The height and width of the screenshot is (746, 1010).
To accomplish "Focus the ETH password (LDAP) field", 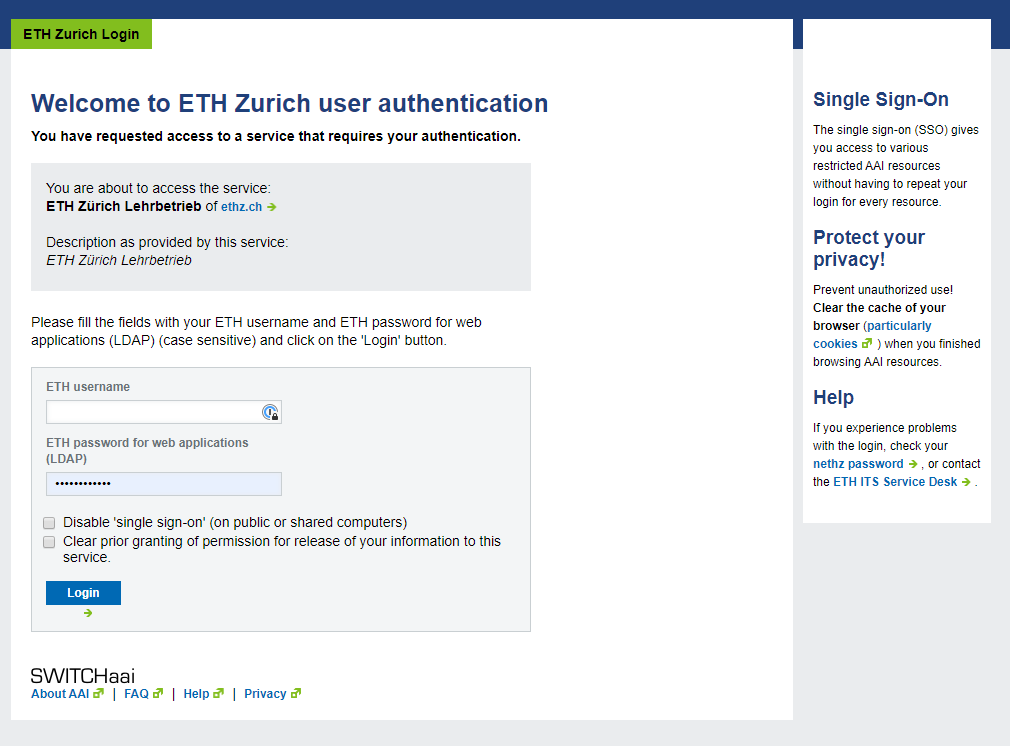I will 164,484.
